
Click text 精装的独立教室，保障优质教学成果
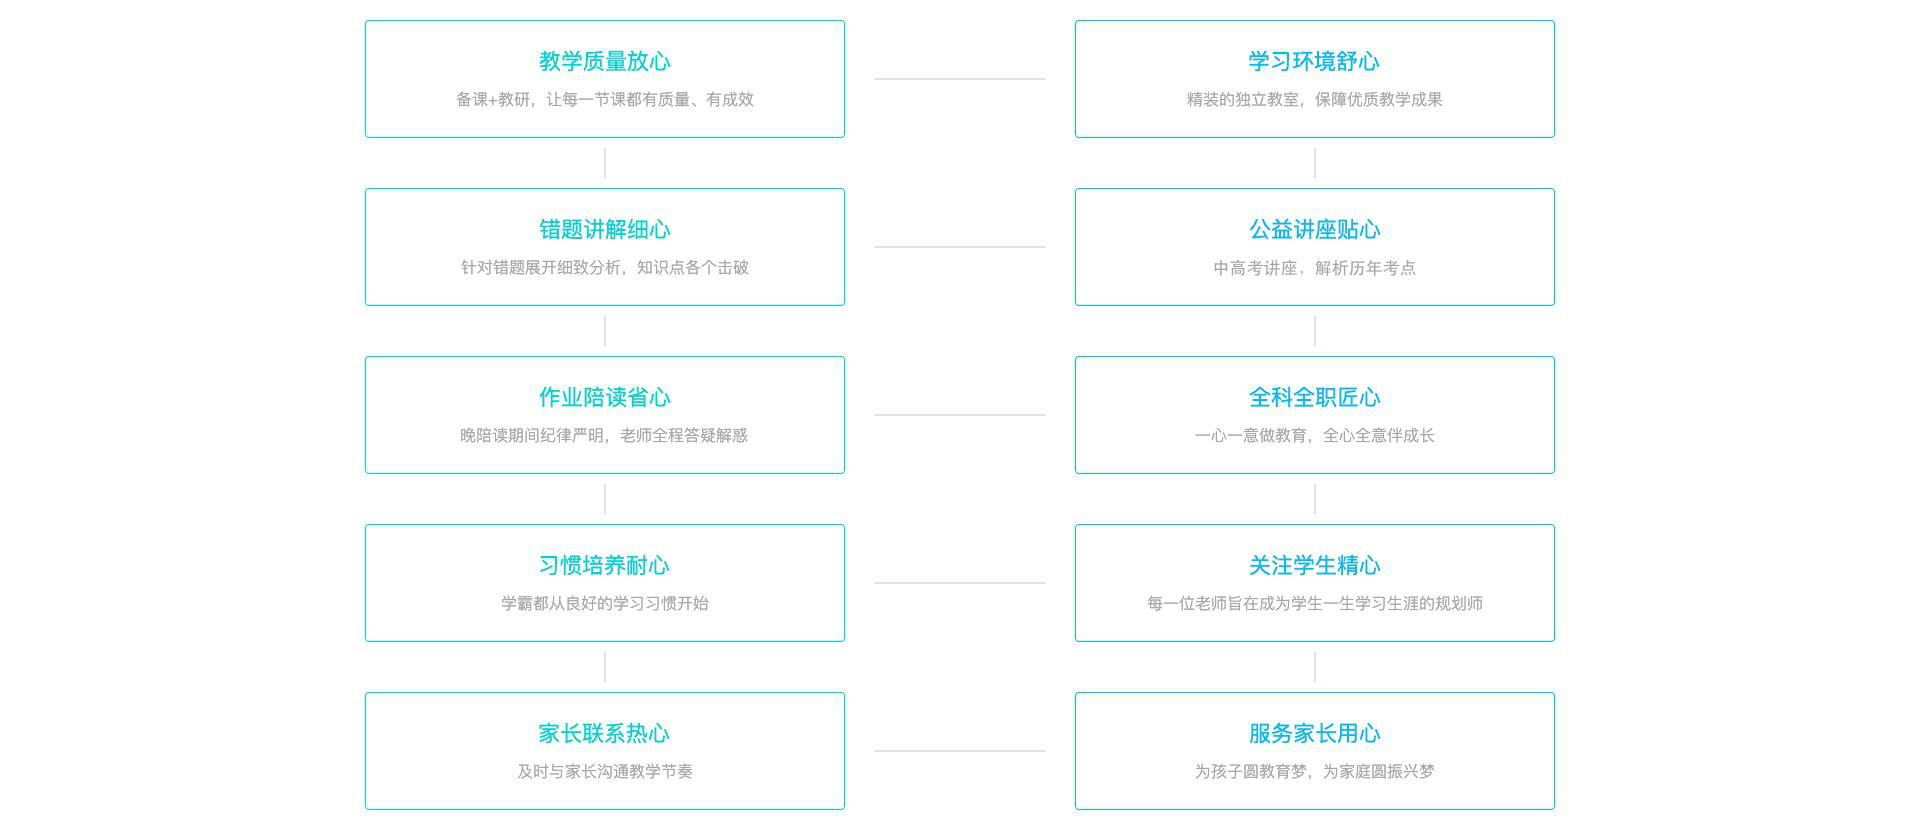pyautogui.click(x=1315, y=99)
